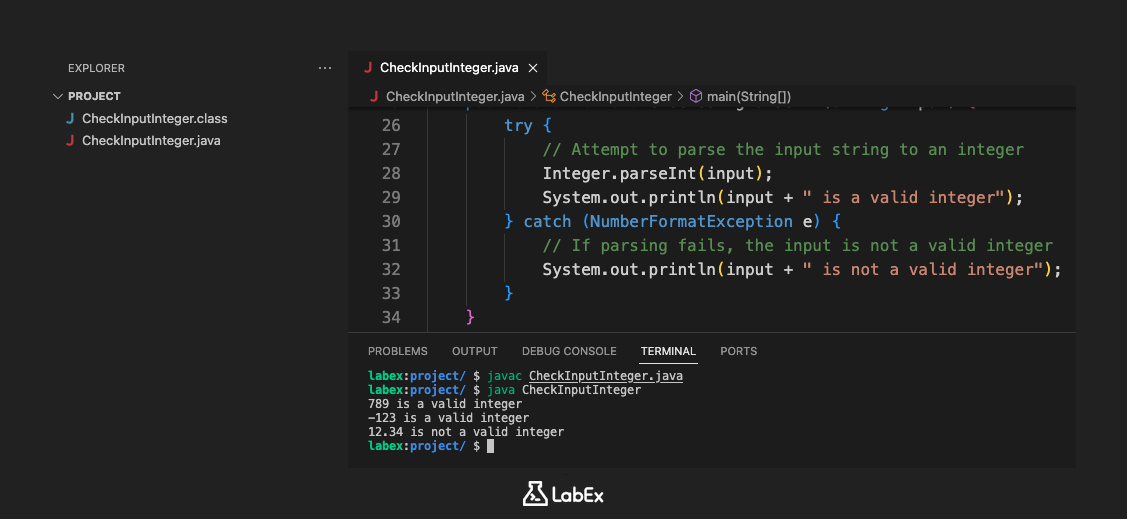Open the DEBUG CONSOLE tab
The image size is (1127, 519).
pos(569,351)
